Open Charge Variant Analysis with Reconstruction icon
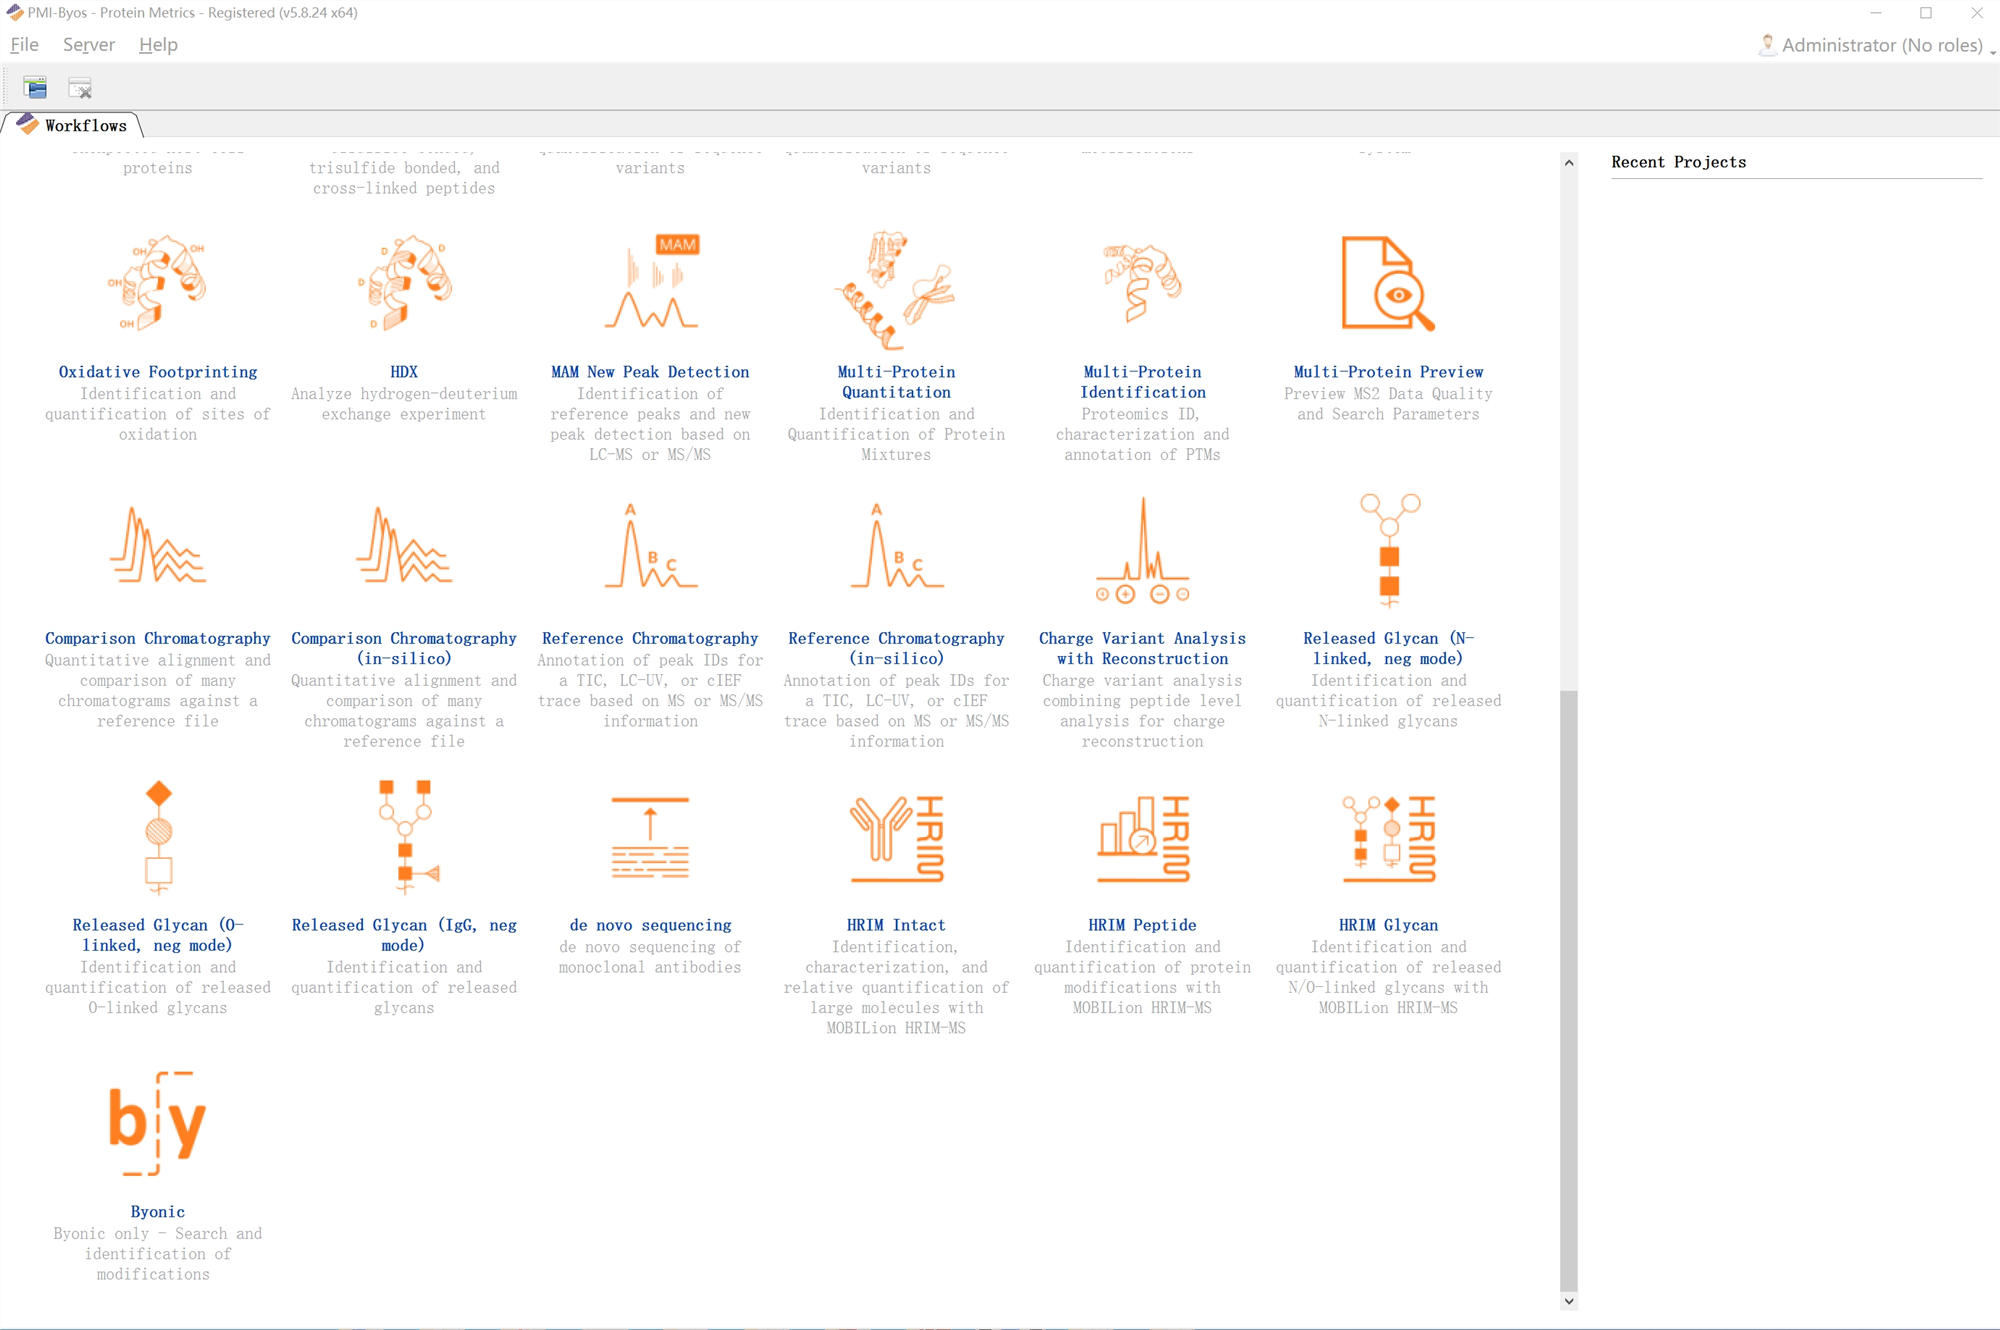Screen dimensions: 2000x1330 (x=1142, y=550)
